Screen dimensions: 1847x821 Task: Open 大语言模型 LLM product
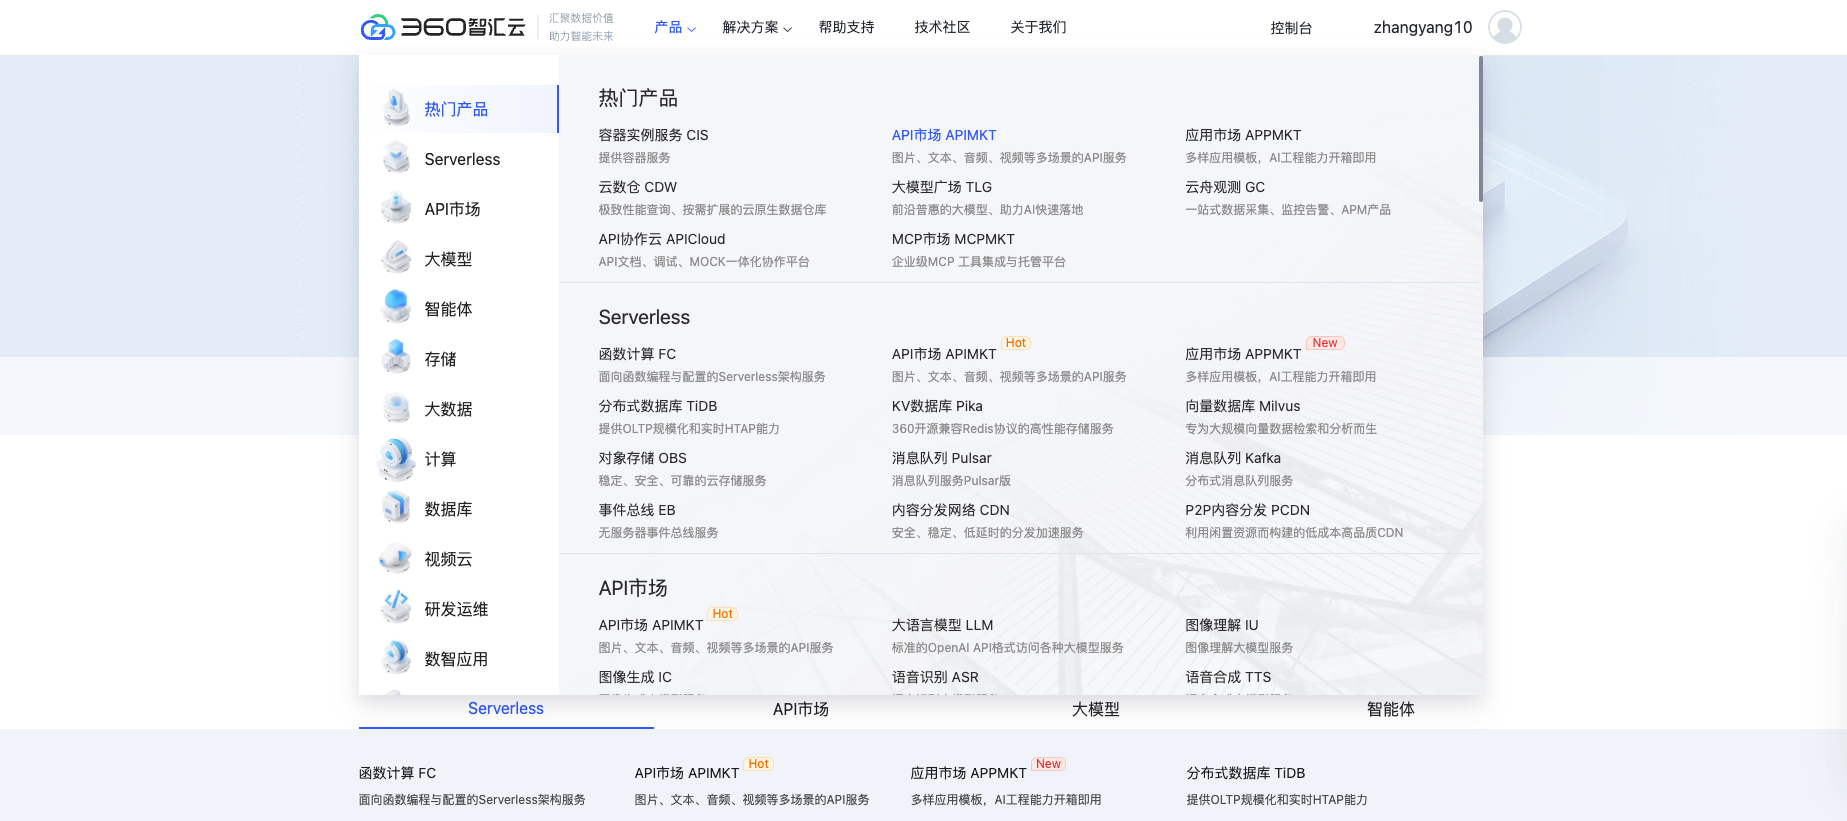pos(942,625)
